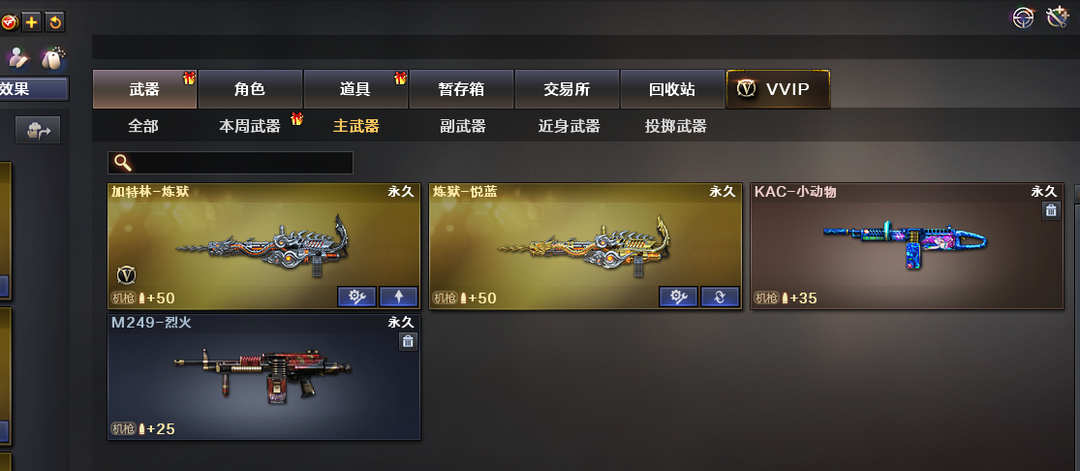This screenshot has width=1080, height=471.
Task: Click the swap arrows icon on 炼狱-悦蓝
Action: point(720,297)
